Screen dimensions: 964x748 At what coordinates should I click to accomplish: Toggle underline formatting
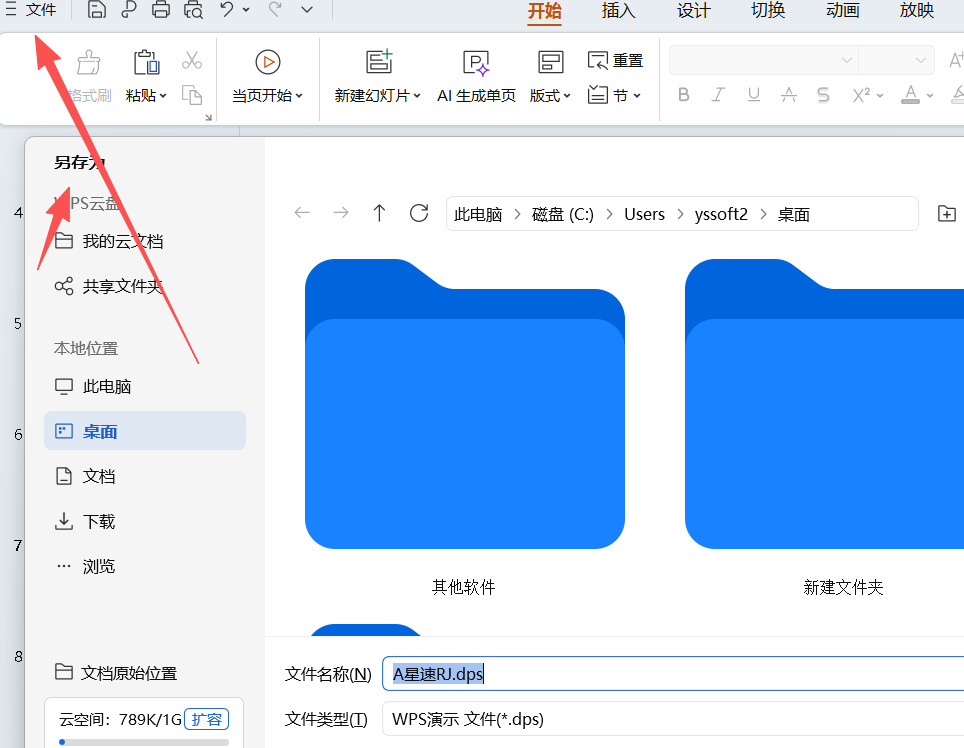pyautogui.click(x=754, y=95)
